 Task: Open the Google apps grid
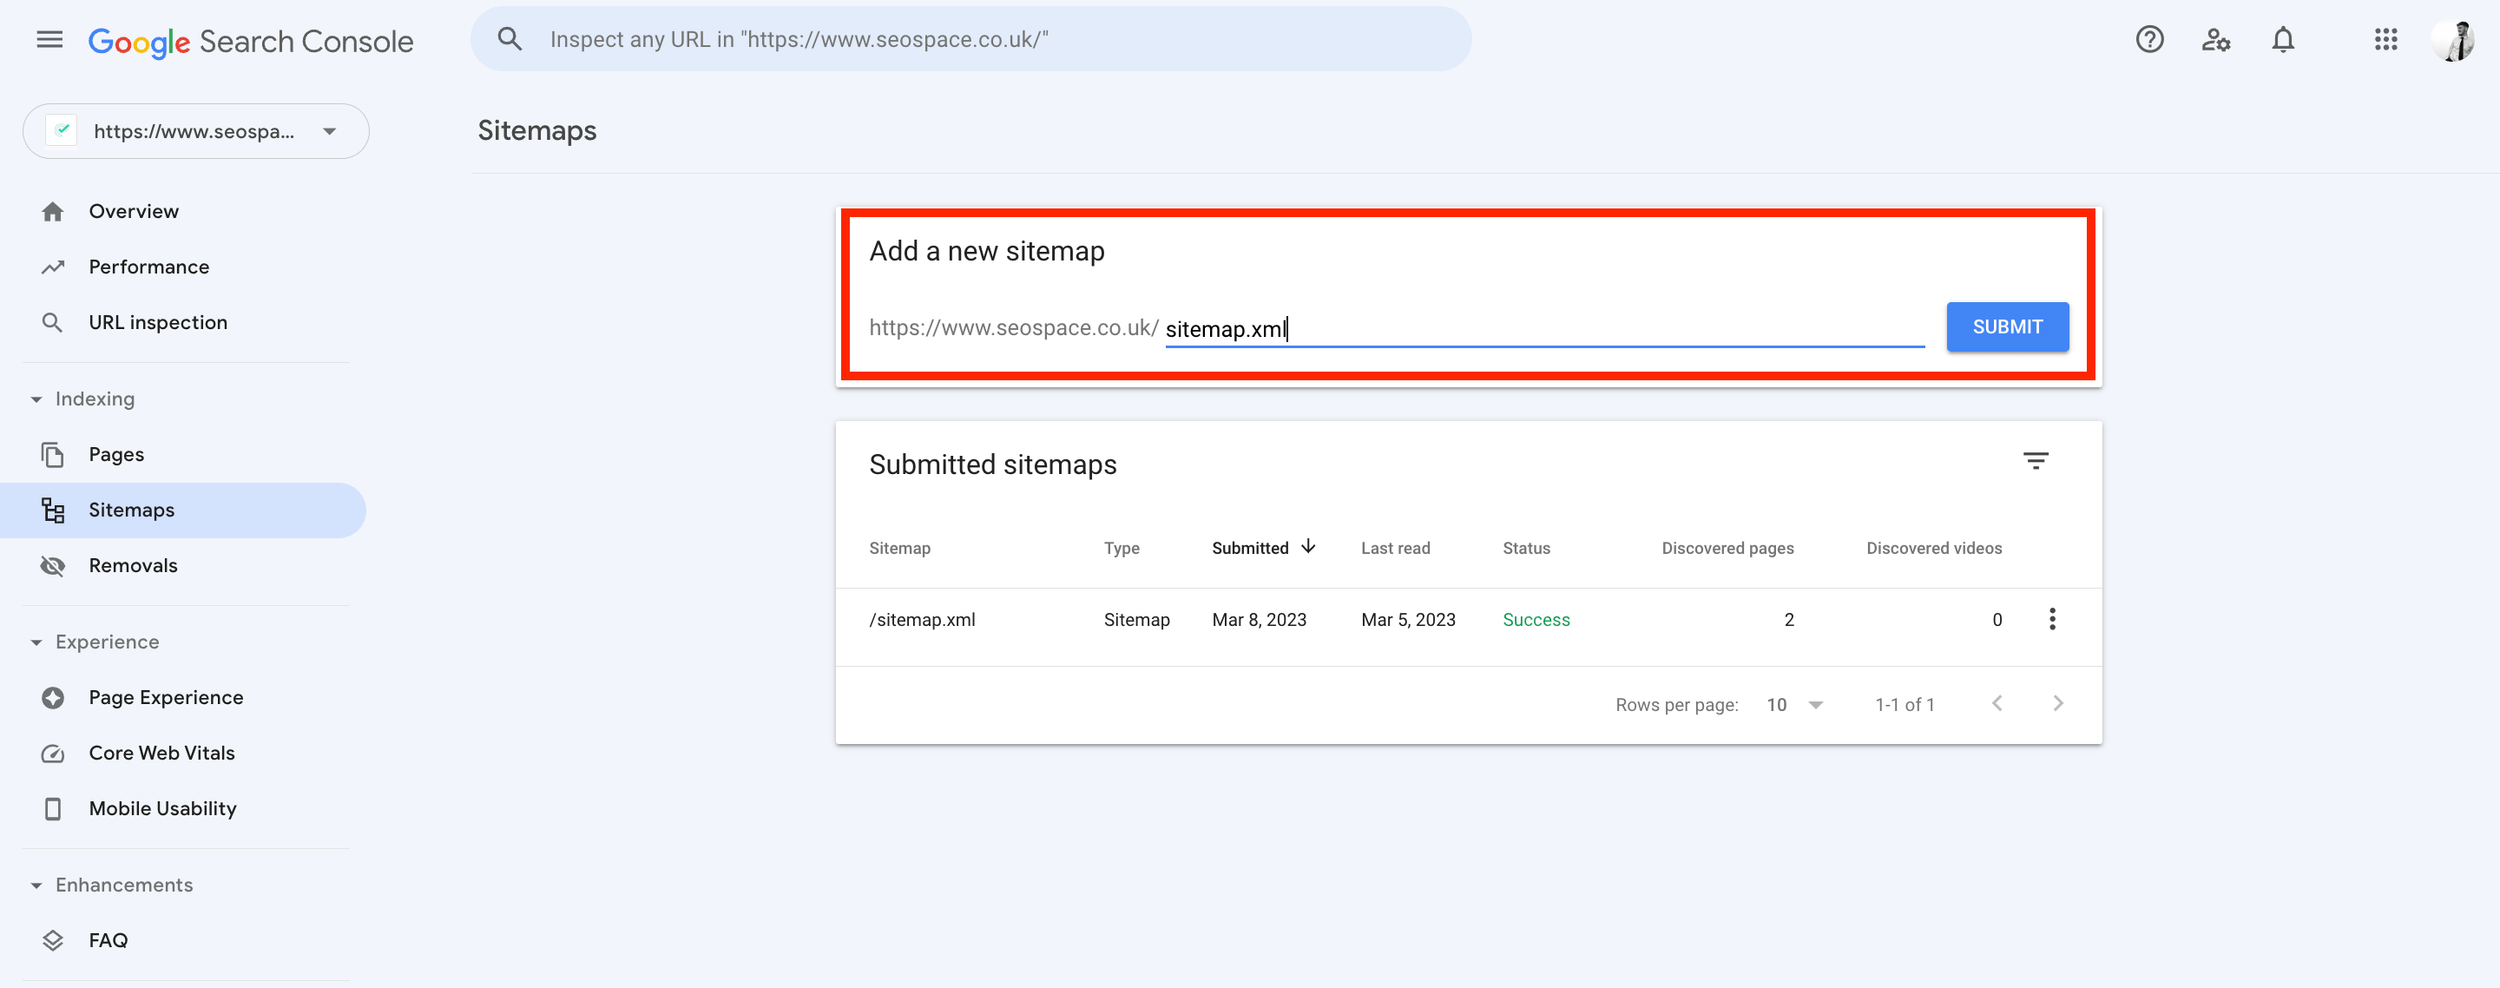pyautogui.click(x=2386, y=39)
